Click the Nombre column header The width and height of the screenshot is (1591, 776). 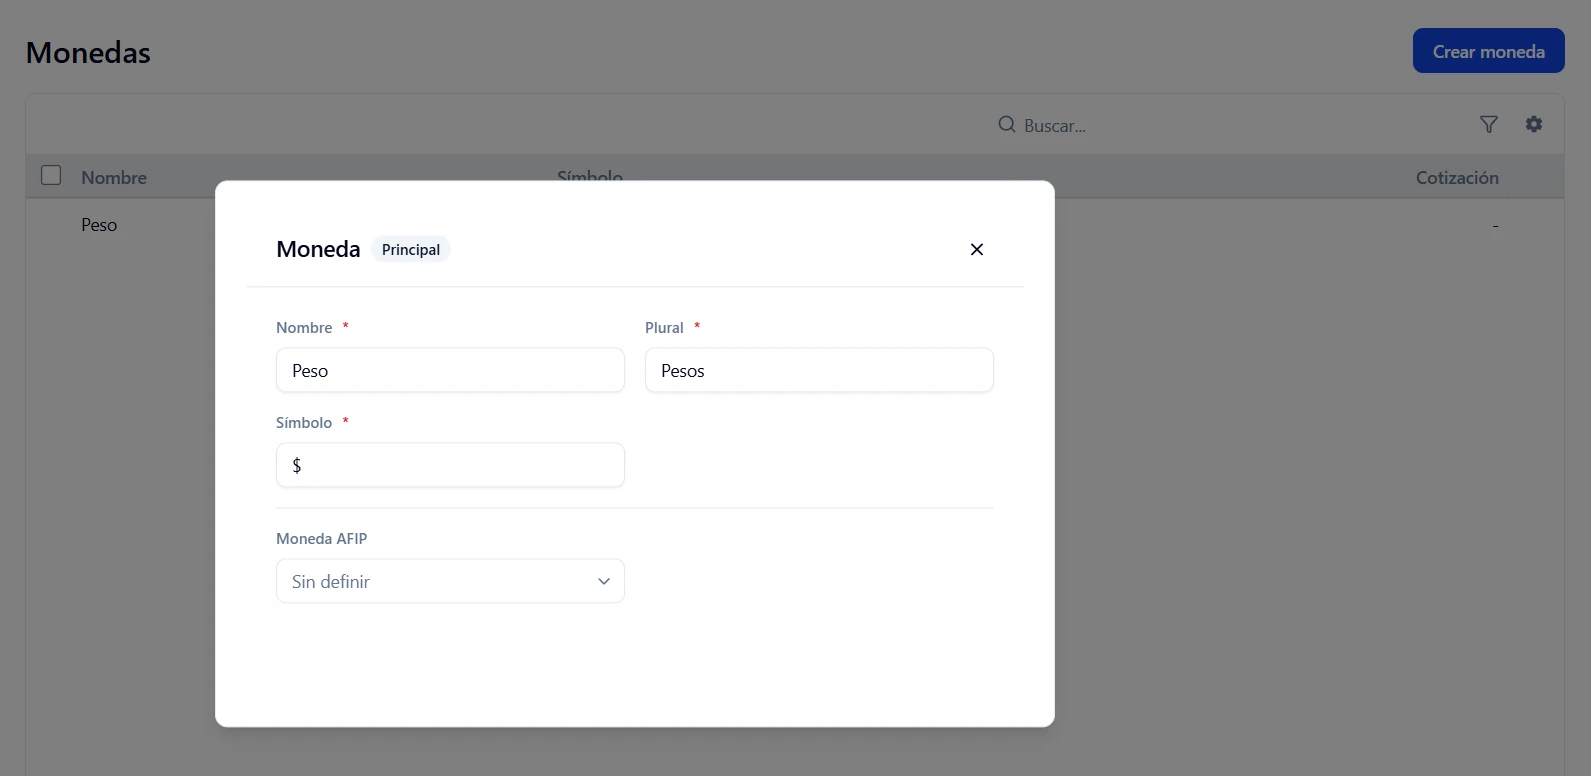[x=114, y=177]
